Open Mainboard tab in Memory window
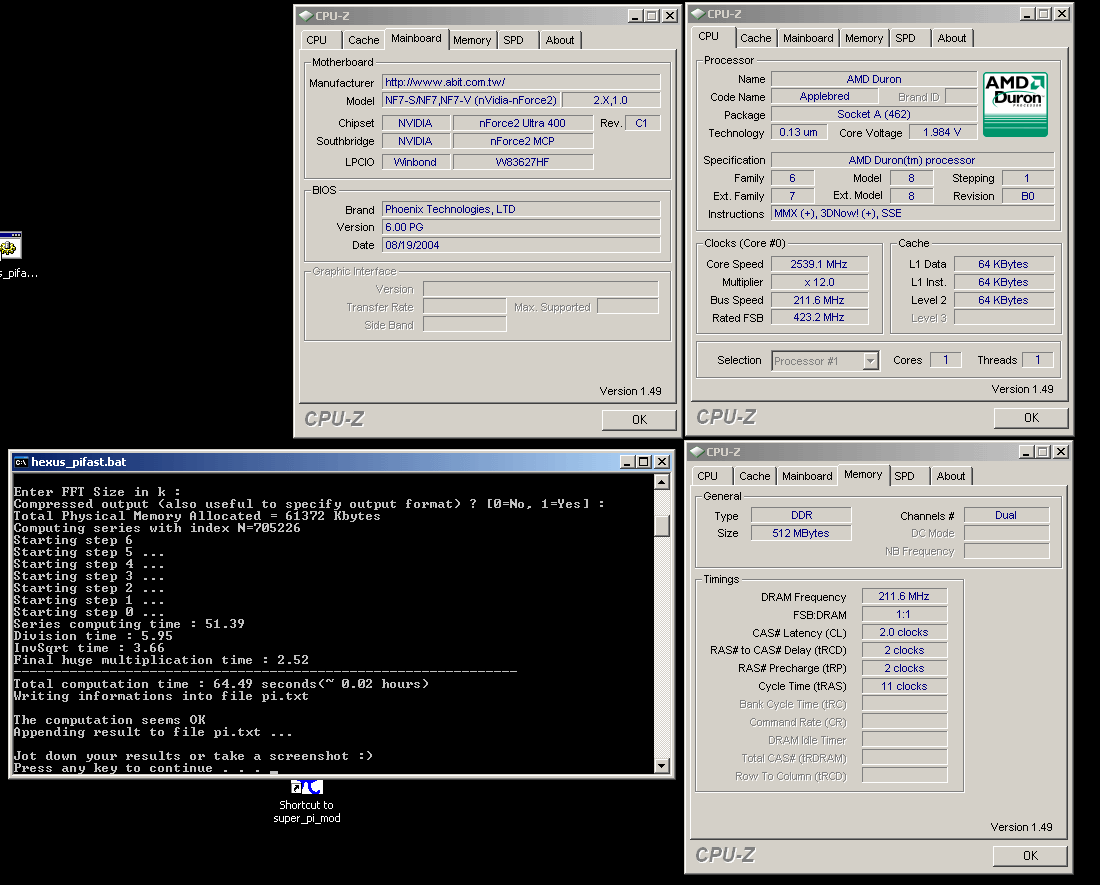The width and height of the screenshot is (1100, 885). (807, 475)
